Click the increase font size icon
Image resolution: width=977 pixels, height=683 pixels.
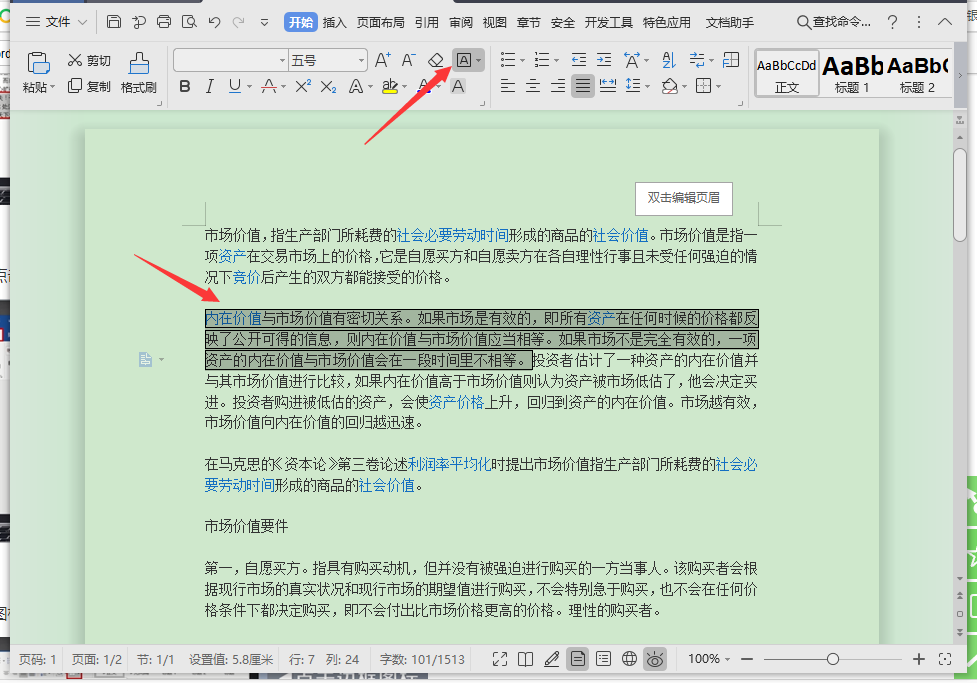[x=382, y=61]
